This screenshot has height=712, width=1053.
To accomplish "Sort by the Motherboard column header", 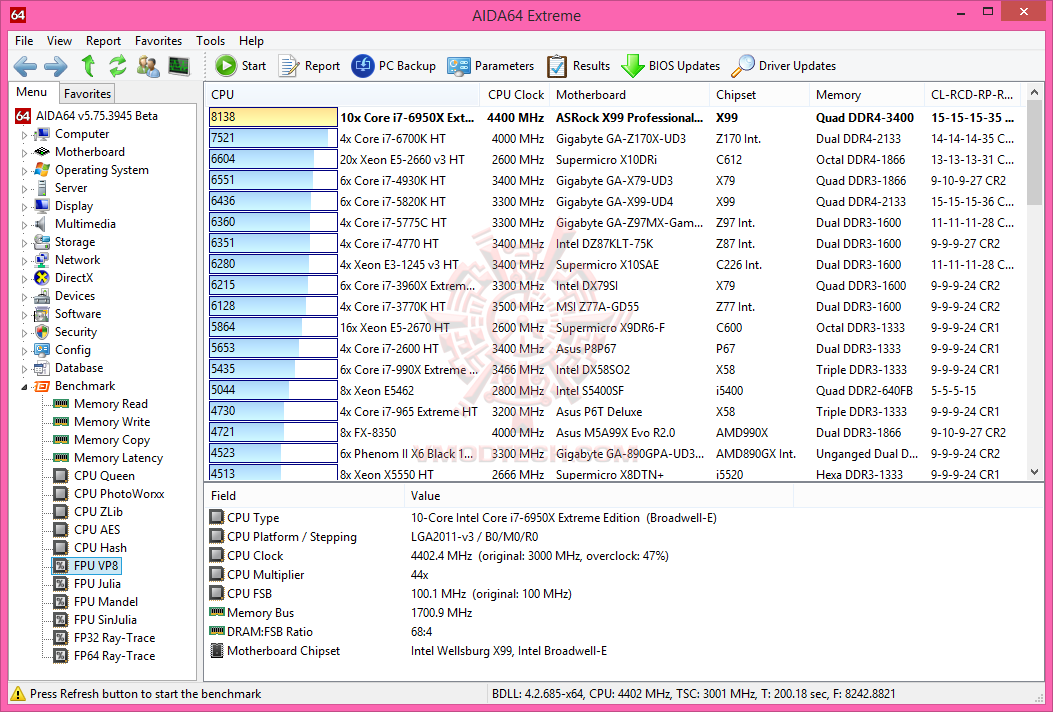I will pos(629,95).
